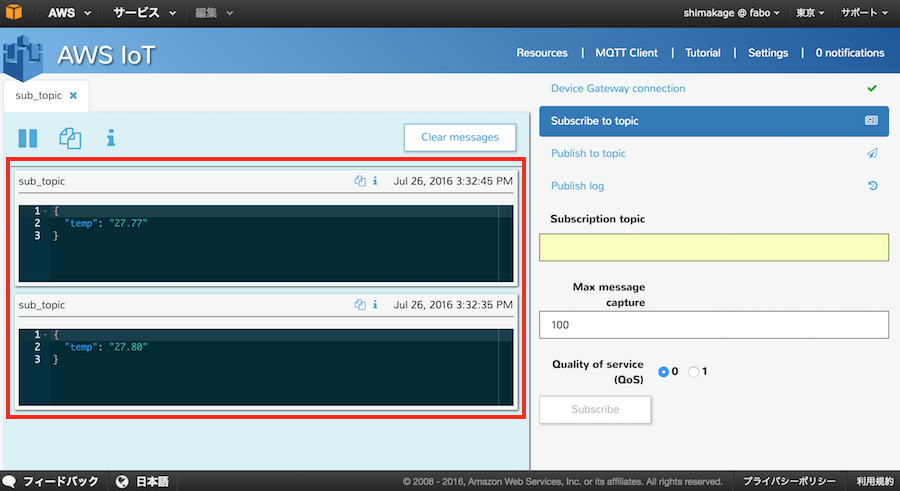Select QoS level 0 radio button
The width and height of the screenshot is (900, 491).
[663, 372]
